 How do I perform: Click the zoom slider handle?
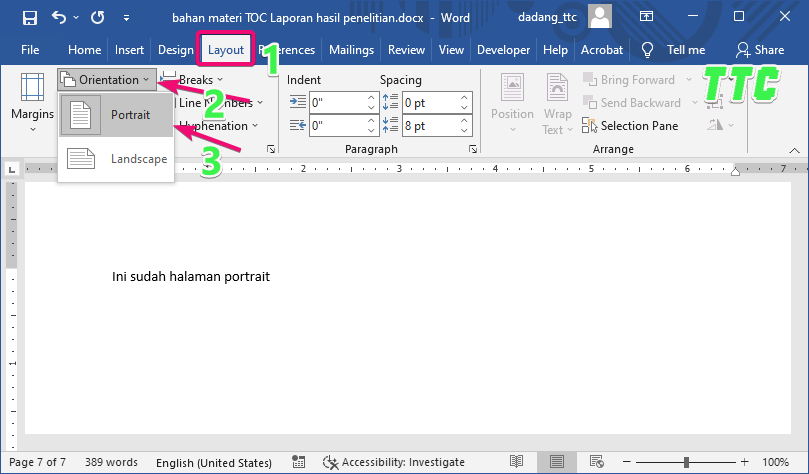pyautogui.click(x=686, y=462)
